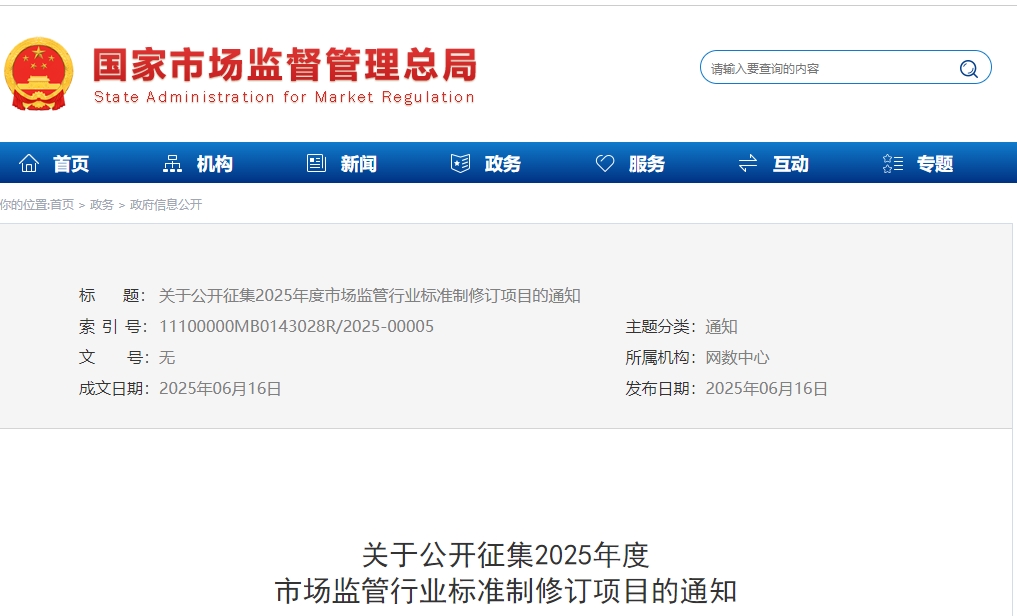Open the 专题 navigation item
Screen dimensions: 1017x616
coord(935,163)
